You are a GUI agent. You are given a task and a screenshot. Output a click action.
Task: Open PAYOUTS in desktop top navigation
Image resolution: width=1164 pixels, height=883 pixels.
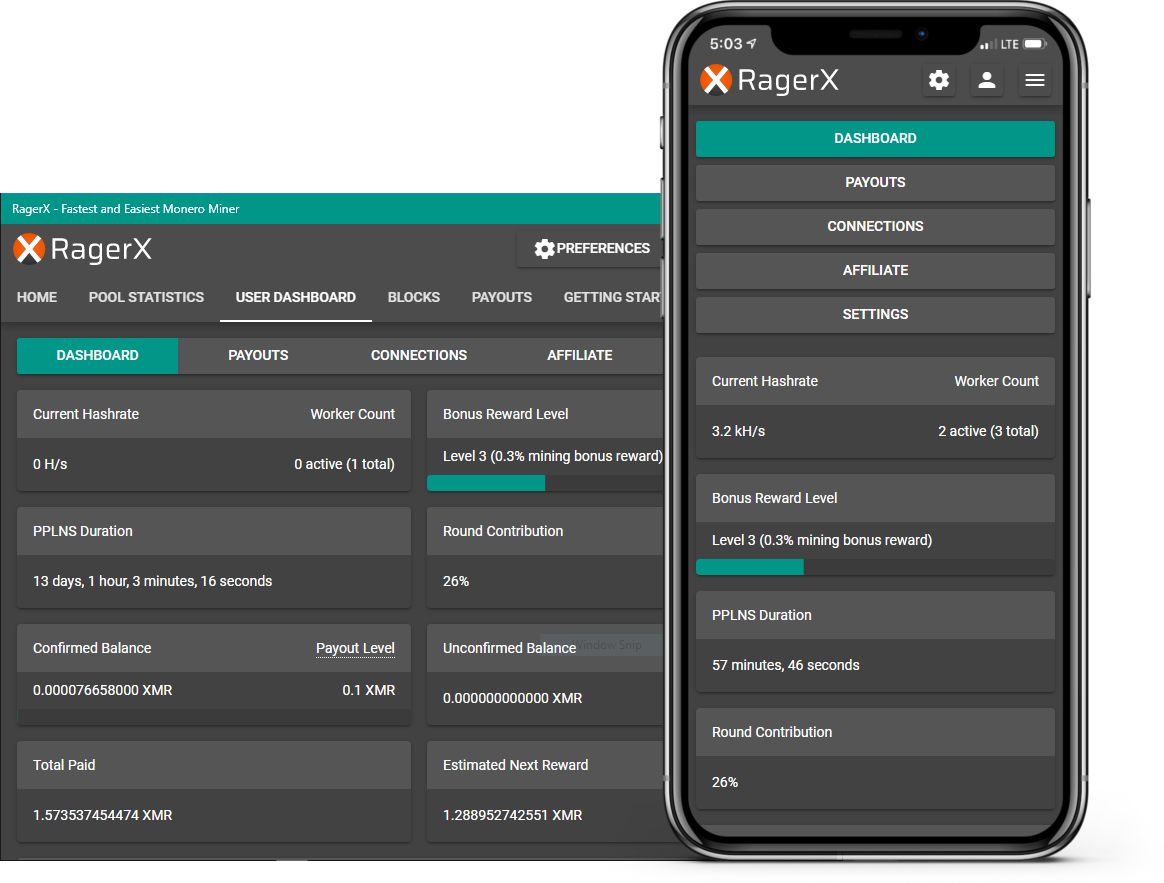click(502, 297)
